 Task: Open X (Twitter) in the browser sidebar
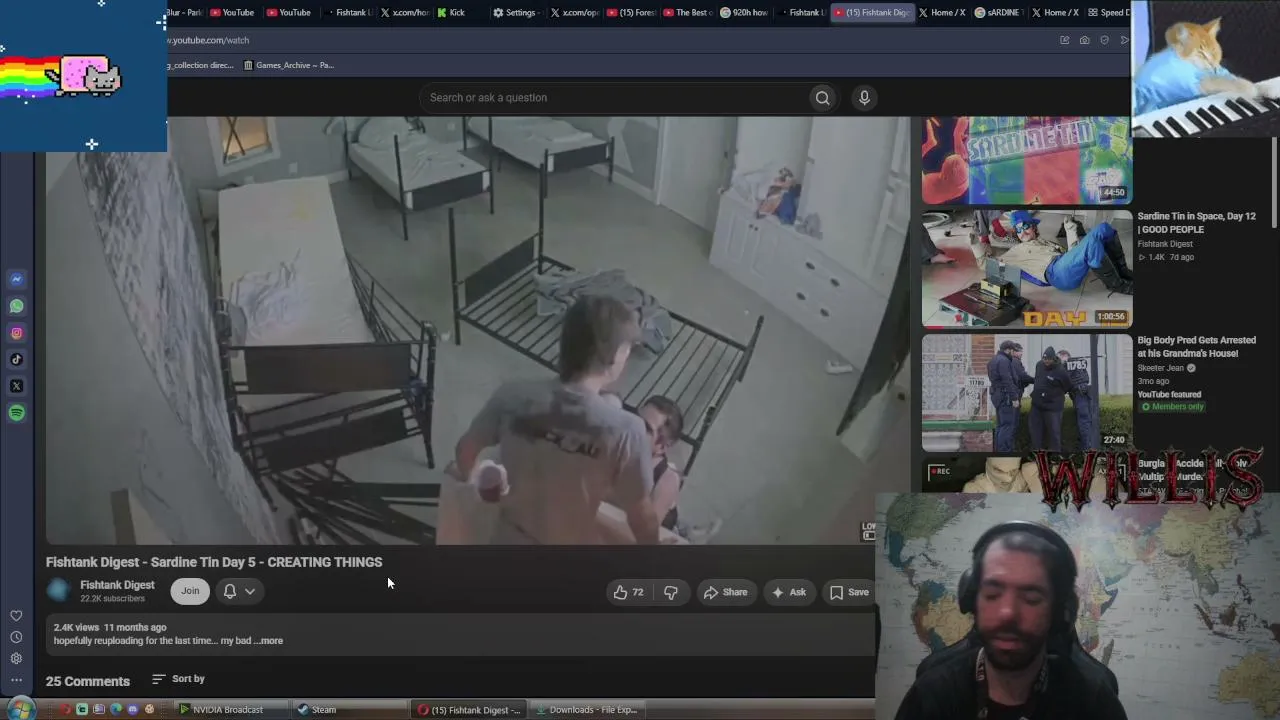(x=16, y=386)
